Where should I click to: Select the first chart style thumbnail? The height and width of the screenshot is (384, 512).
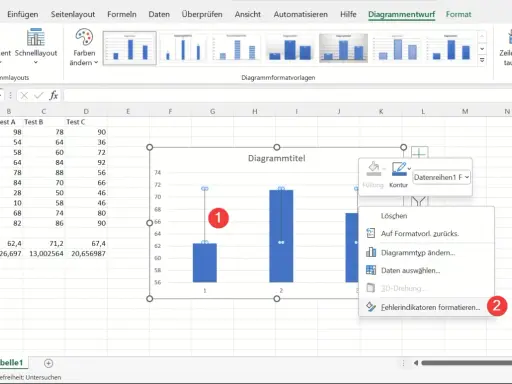point(130,48)
